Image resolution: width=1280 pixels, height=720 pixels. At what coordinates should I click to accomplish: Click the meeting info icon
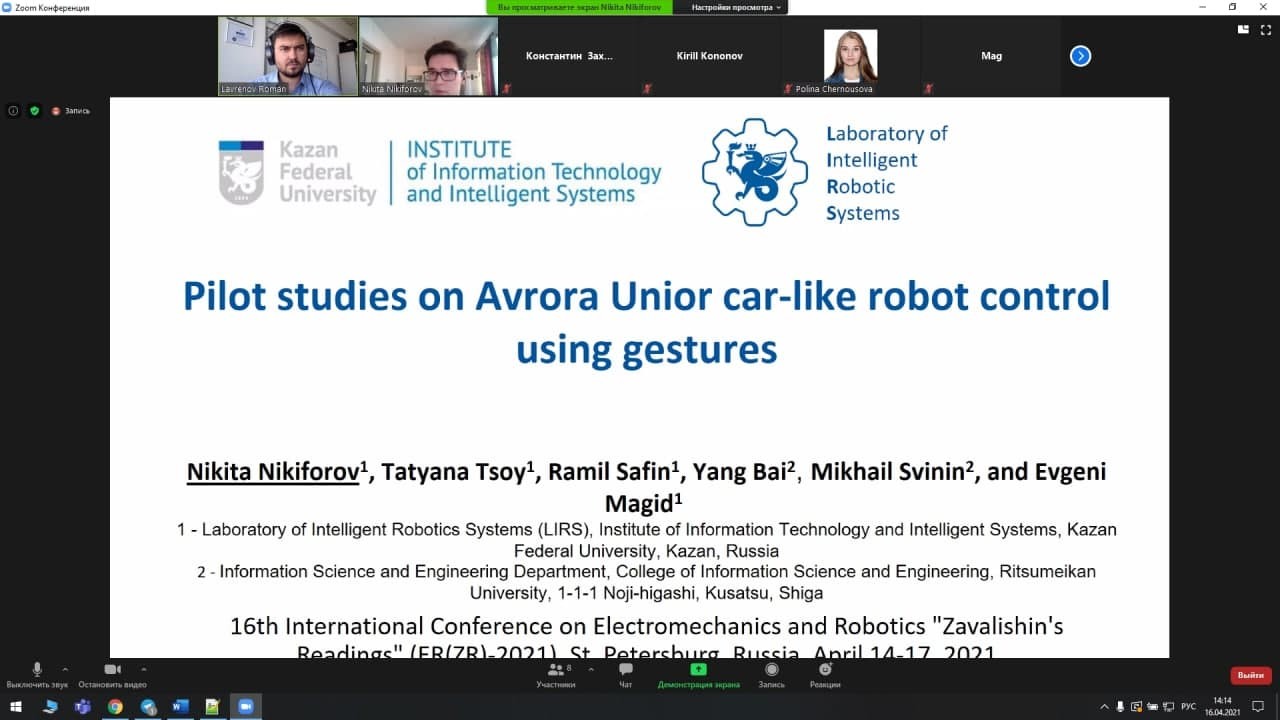tap(13, 111)
